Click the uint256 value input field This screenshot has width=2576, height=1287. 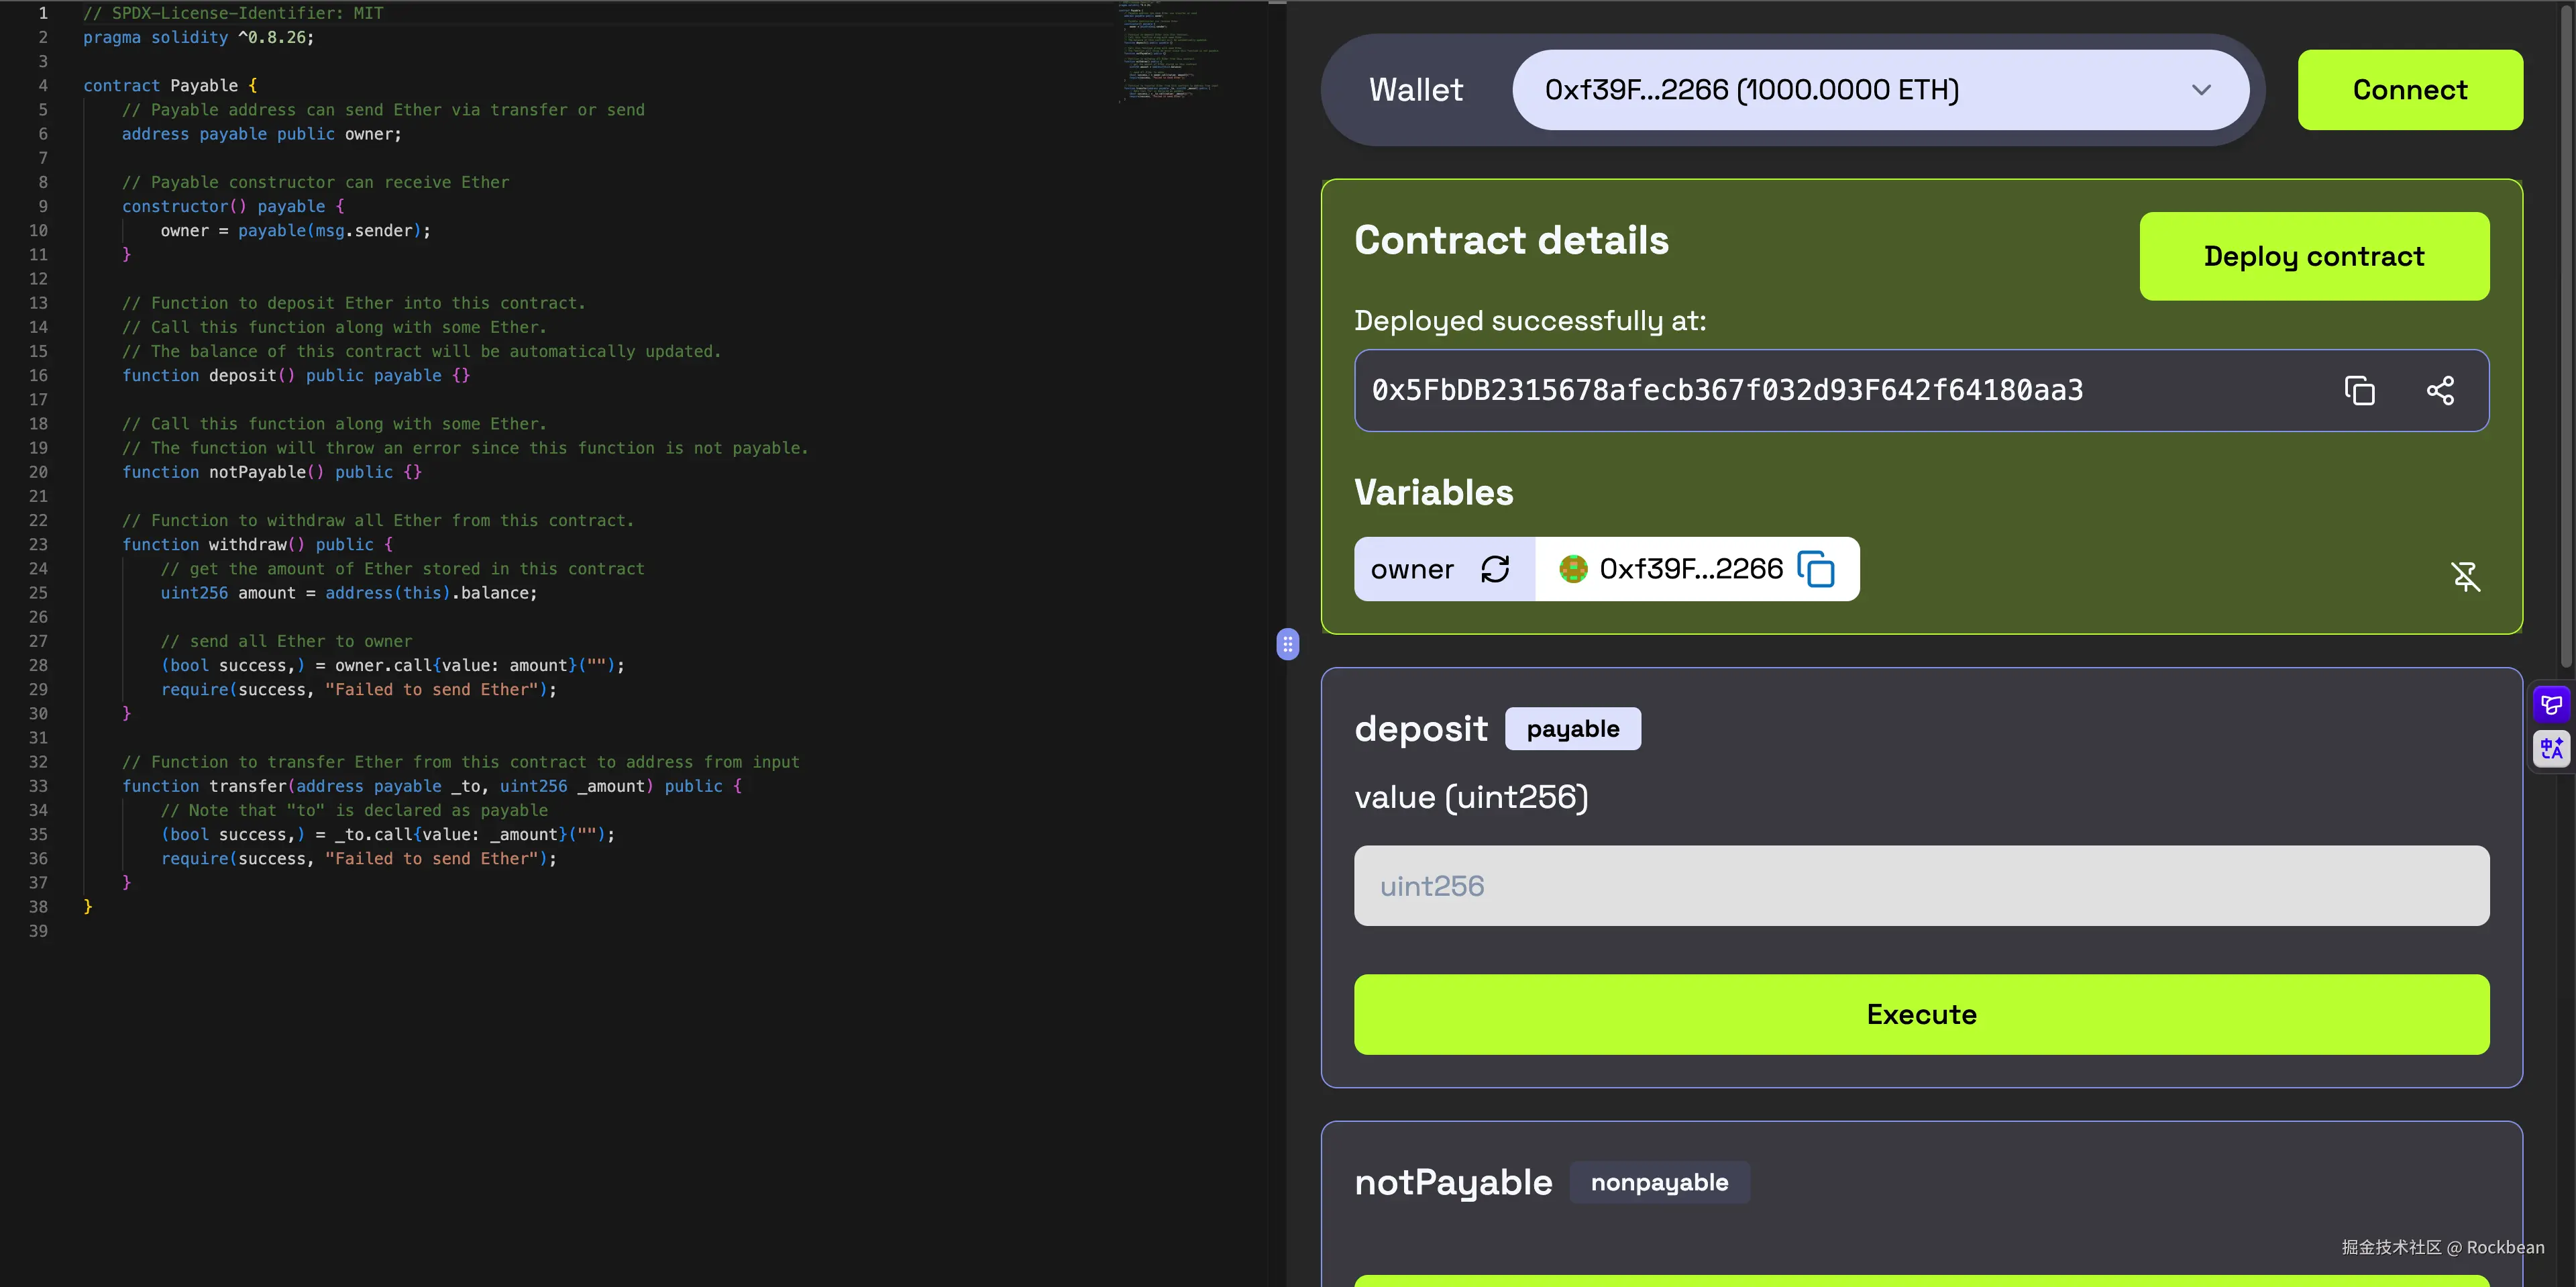(1920, 885)
